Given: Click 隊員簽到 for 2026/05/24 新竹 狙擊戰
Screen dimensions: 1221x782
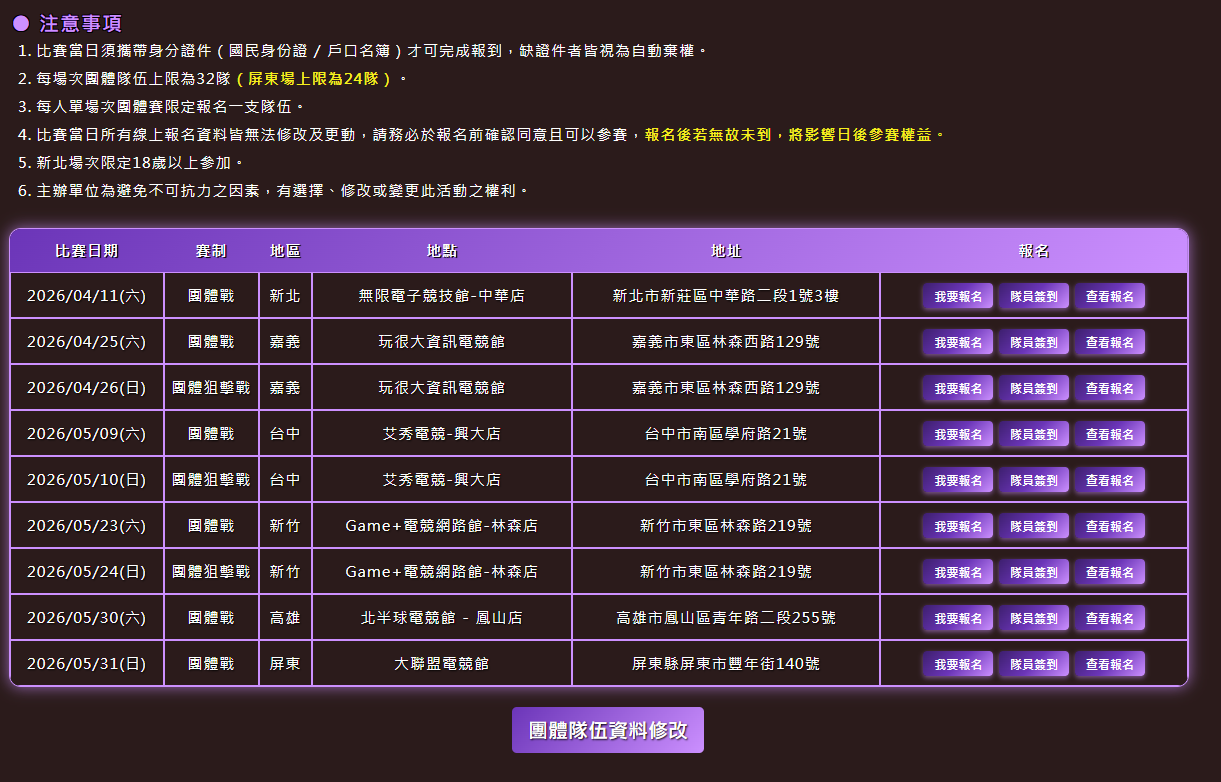Looking at the screenshot, I should tap(1033, 572).
